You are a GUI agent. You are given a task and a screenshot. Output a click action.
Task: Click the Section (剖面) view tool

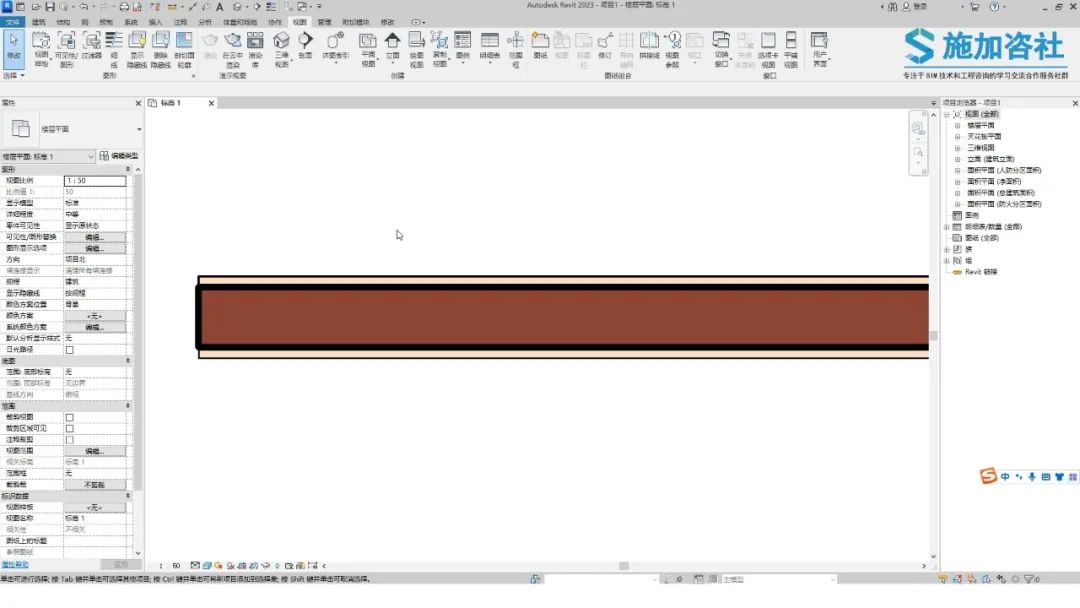click(x=305, y=46)
